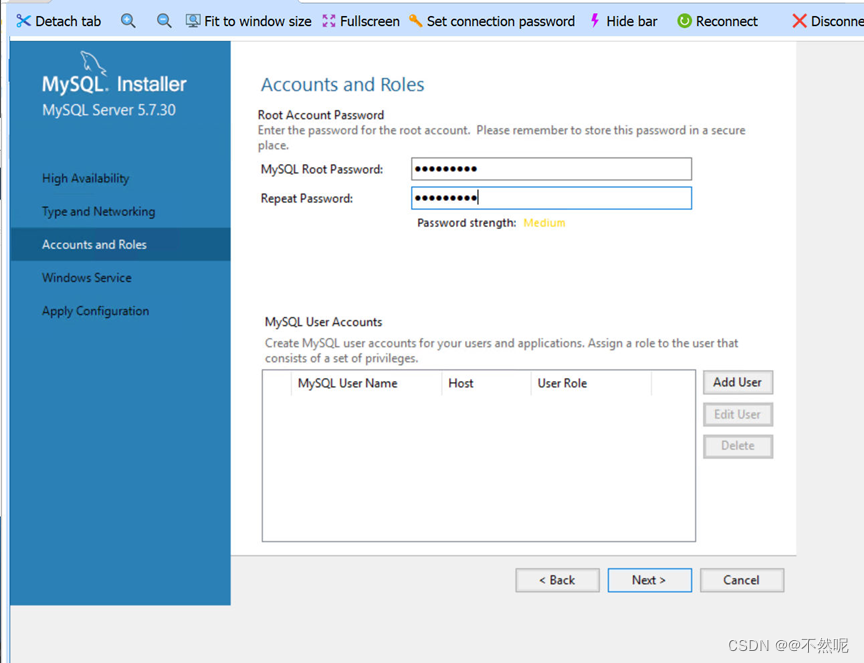Image resolution: width=864 pixels, height=663 pixels.
Task: Click the disabled Delete button
Action: pos(738,446)
